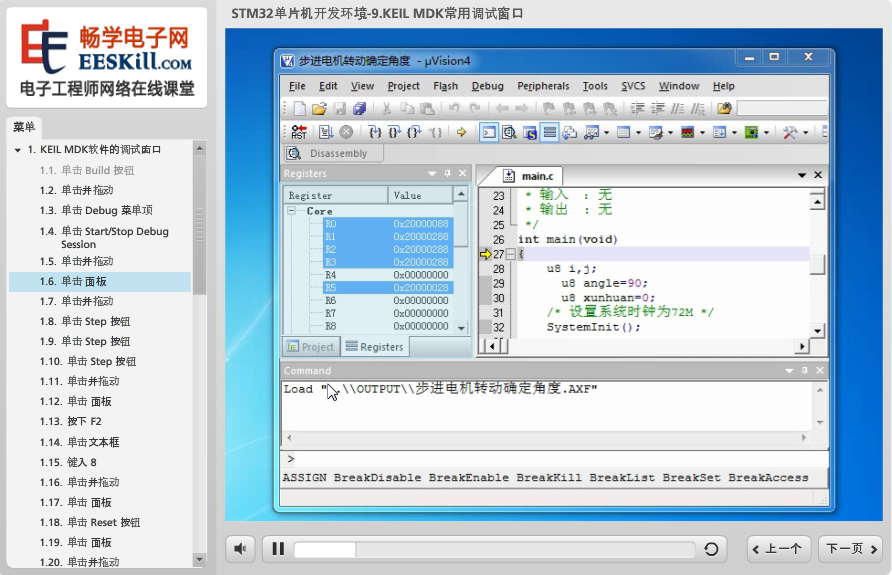This screenshot has width=892, height=575.
Task: Click the 下一页 next page button
Action: click(x=850, y=549)
